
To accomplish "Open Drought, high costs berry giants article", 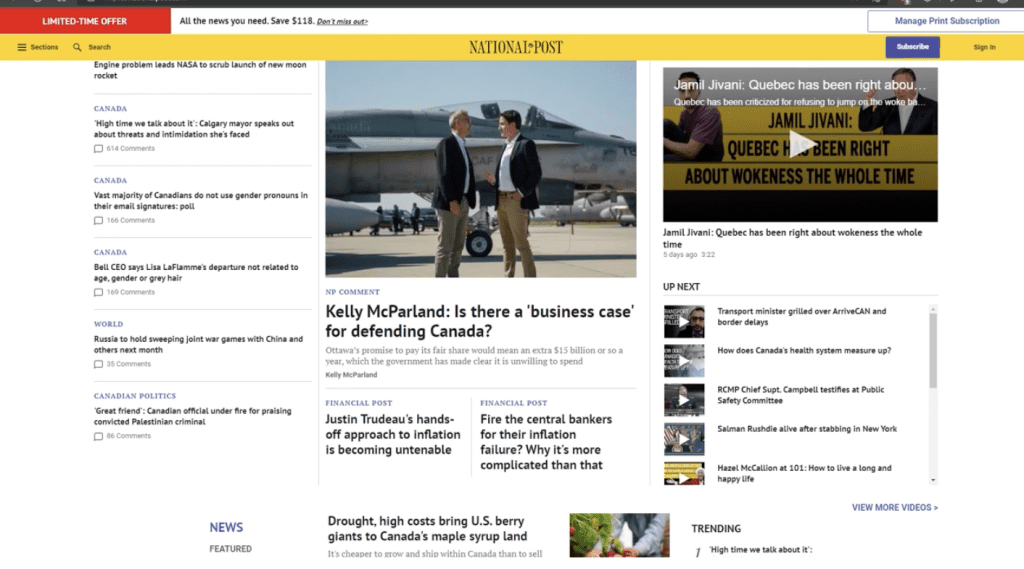I will coord(427,528).
